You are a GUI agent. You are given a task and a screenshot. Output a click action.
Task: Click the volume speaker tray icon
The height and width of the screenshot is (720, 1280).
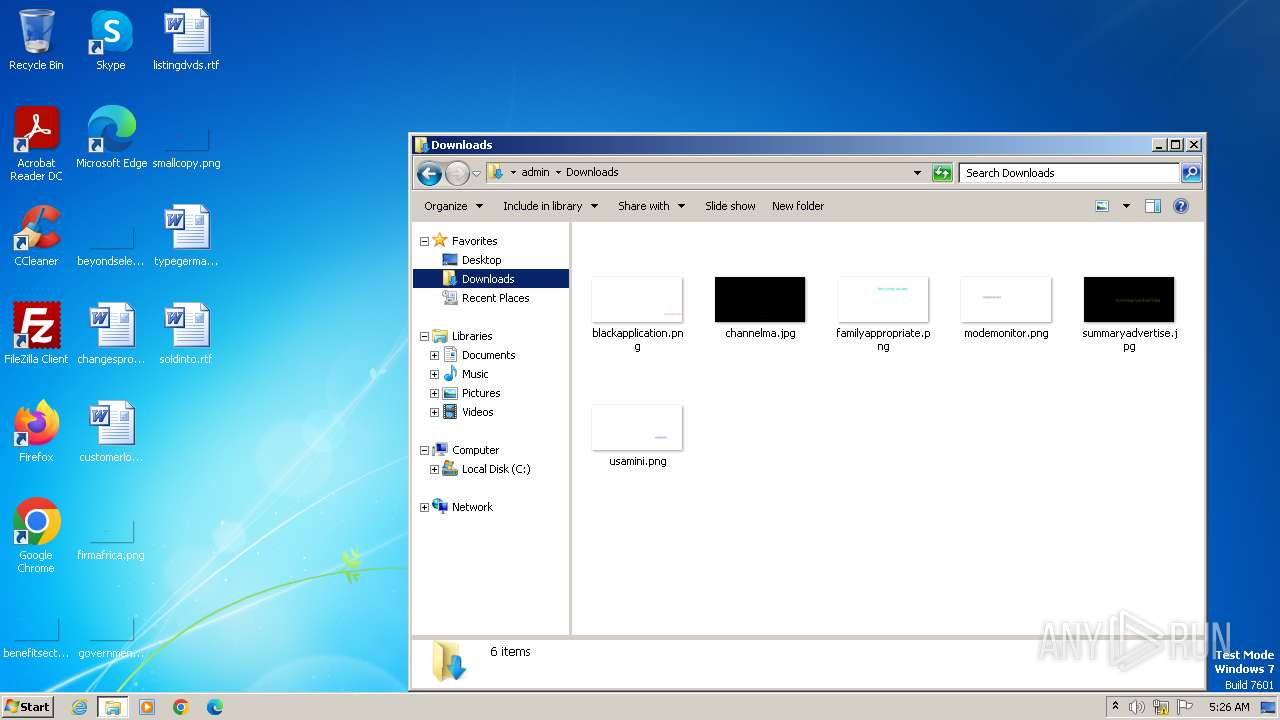pos(1137,707)
